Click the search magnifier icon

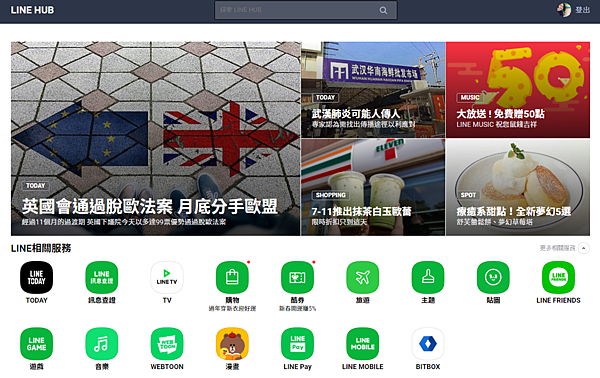(x=383, y=10)
